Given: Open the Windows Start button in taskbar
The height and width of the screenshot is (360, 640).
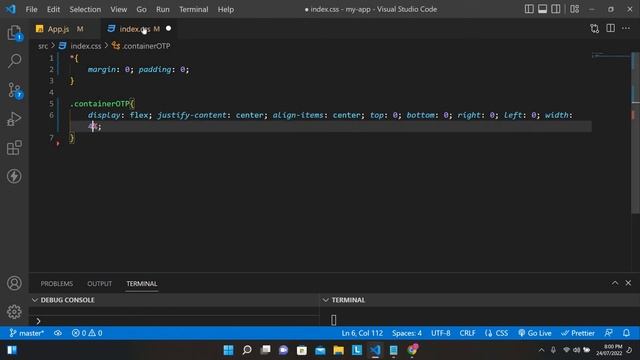Looking at the screenshot, I should point(228,350).
